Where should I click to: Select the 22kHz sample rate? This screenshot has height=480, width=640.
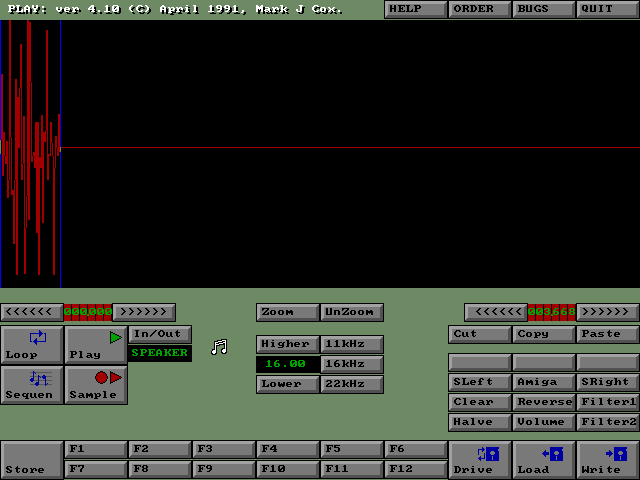(x=351, y=384)
